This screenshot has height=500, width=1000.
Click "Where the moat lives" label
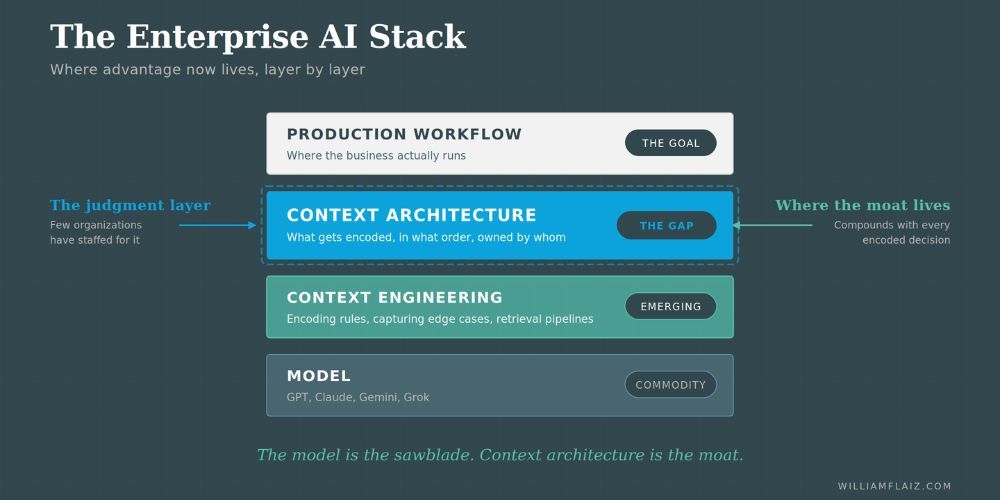[x=862, y=205]
